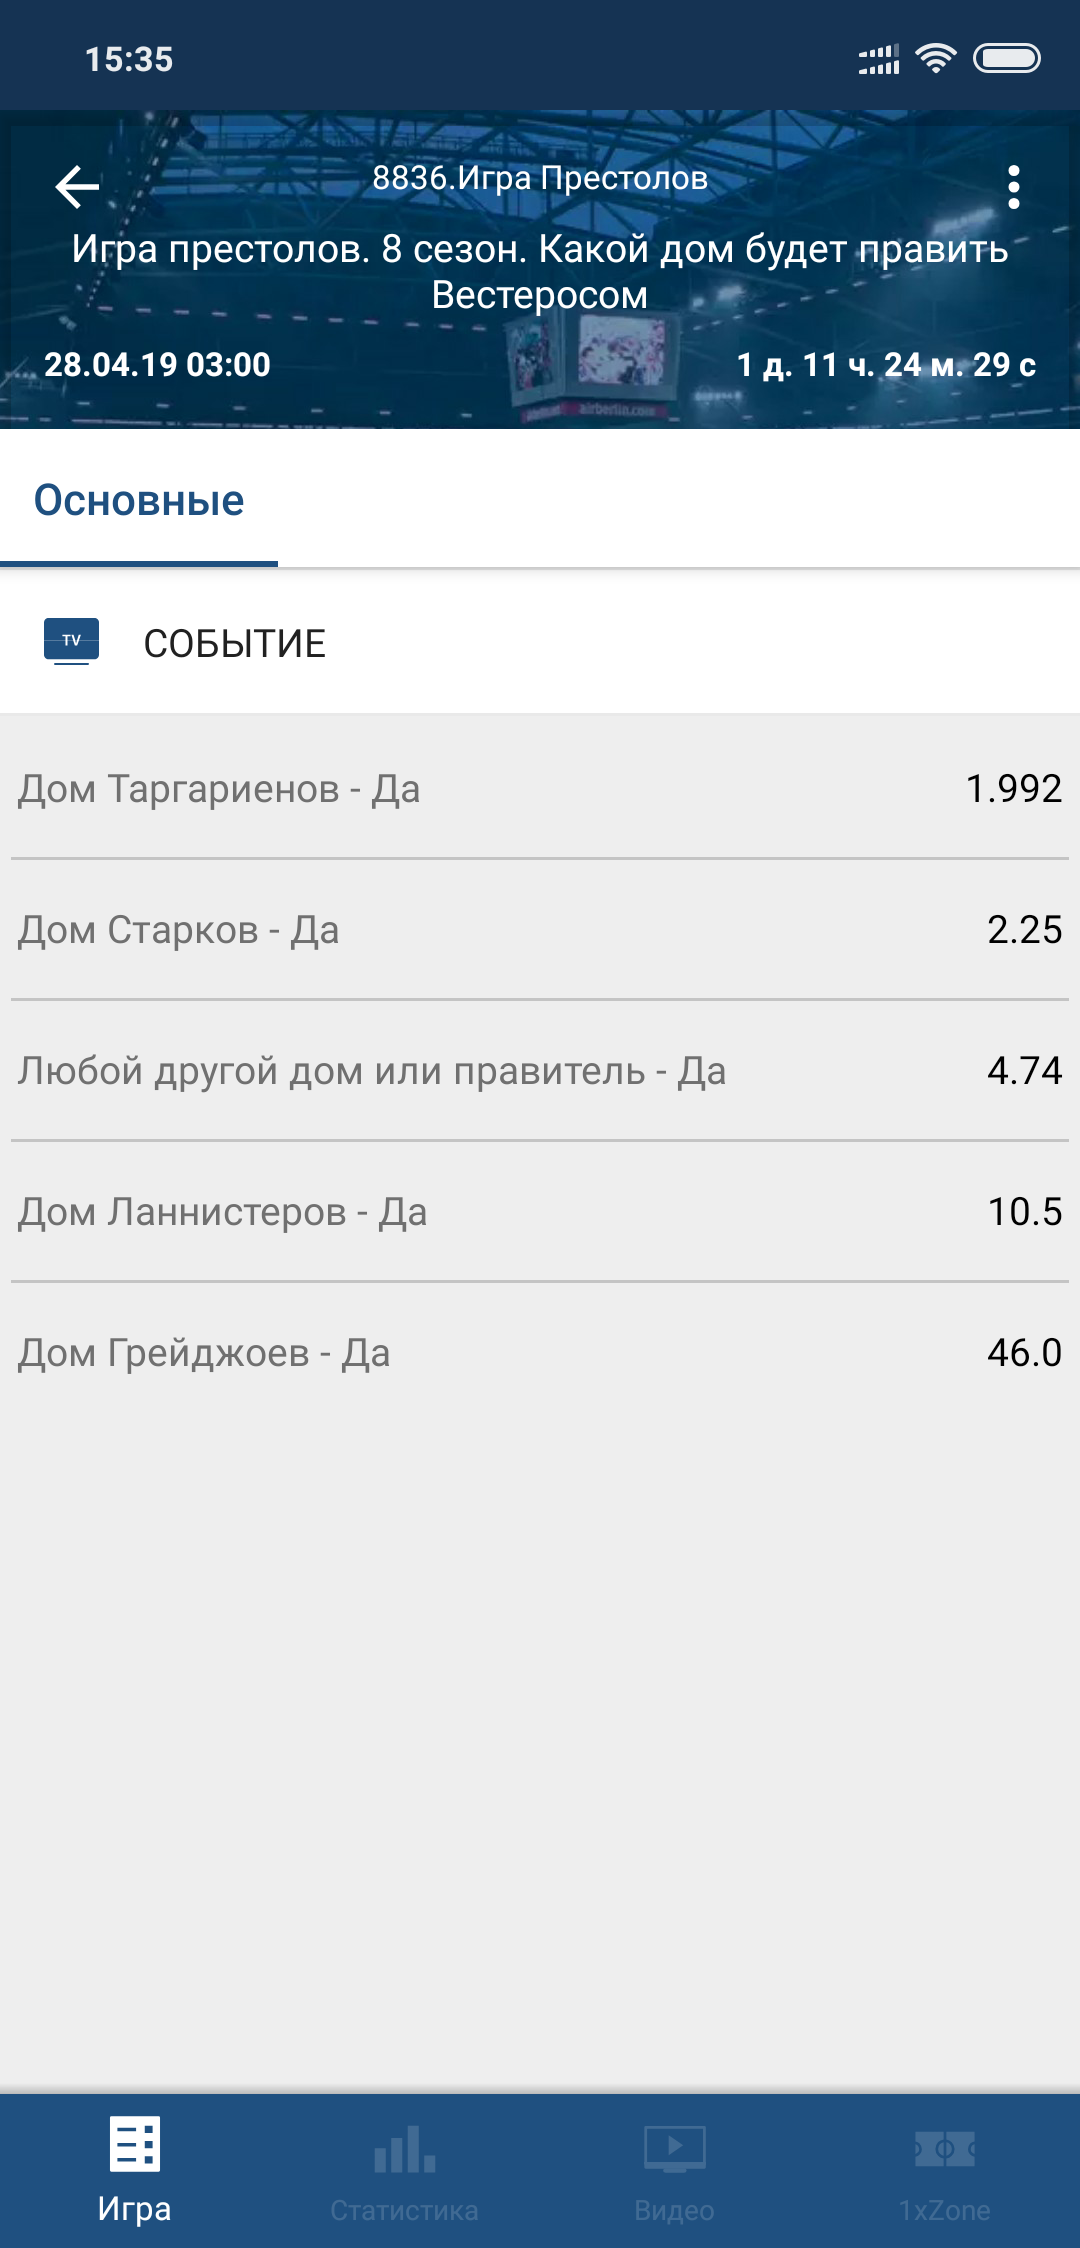Tap the countdown timer text
This screenshot has width=1080, height=2248.
tap(886, 365)
